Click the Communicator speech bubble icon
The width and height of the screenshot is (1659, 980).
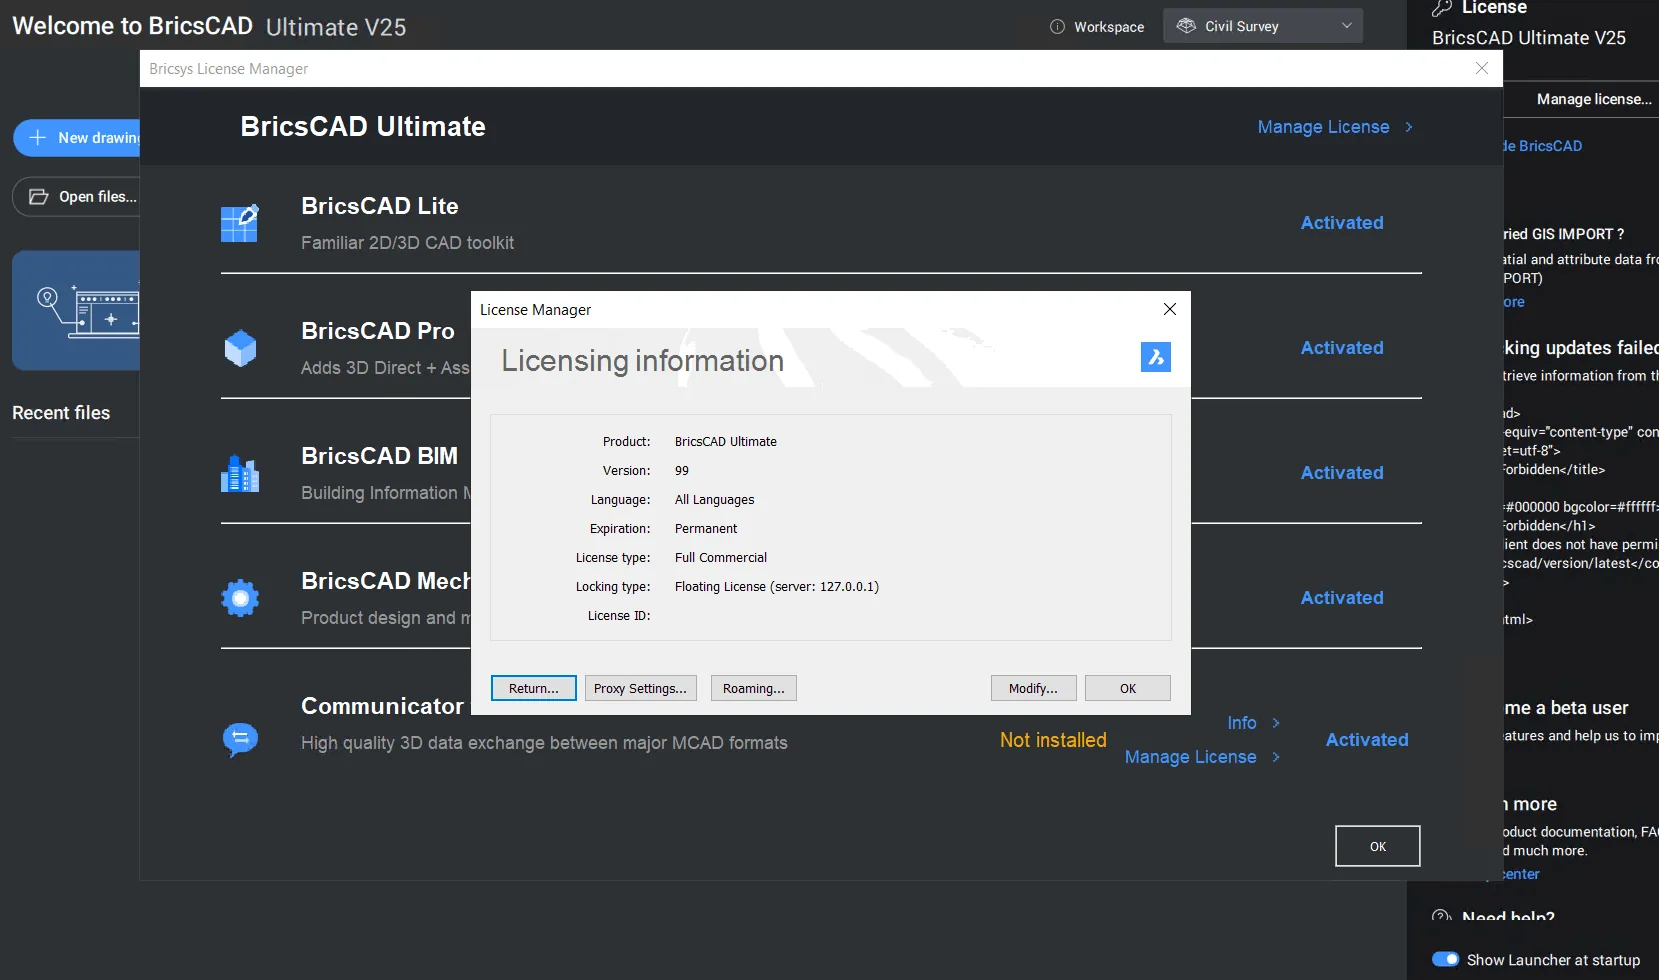[x=240, y=739]
